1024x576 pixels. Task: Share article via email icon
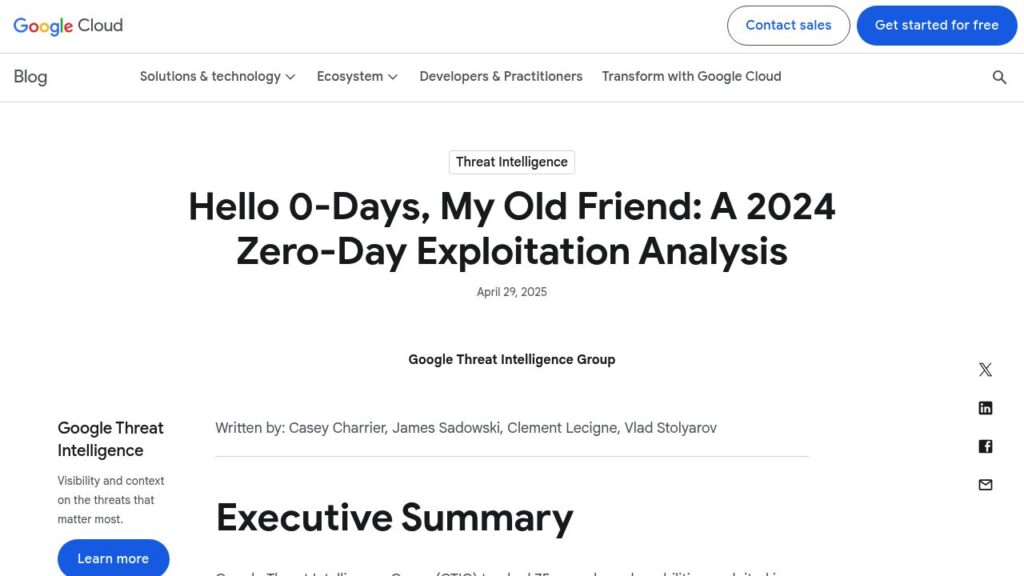(x=985, y=485)
